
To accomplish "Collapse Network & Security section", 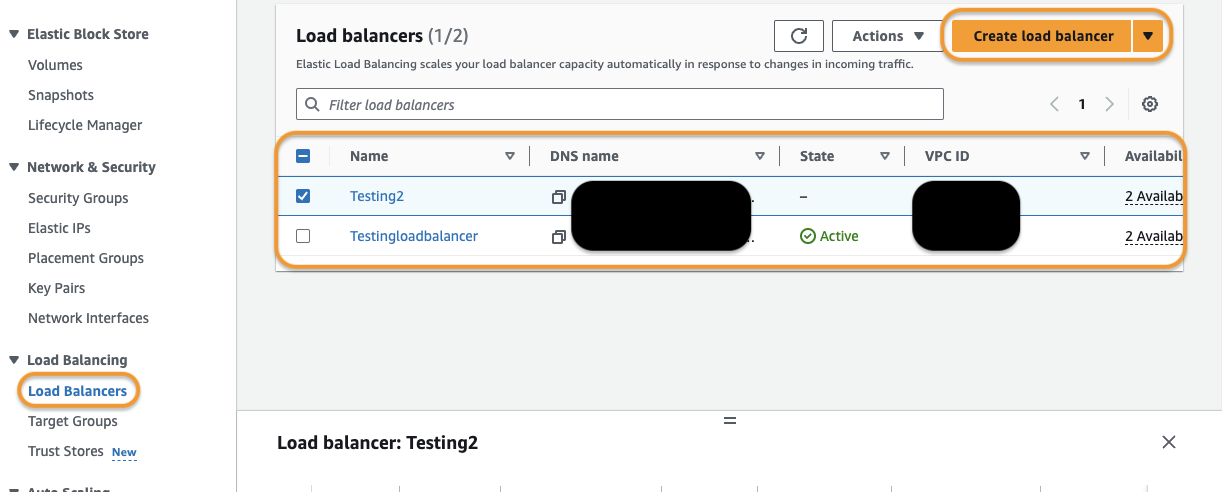I will (14, 167).
